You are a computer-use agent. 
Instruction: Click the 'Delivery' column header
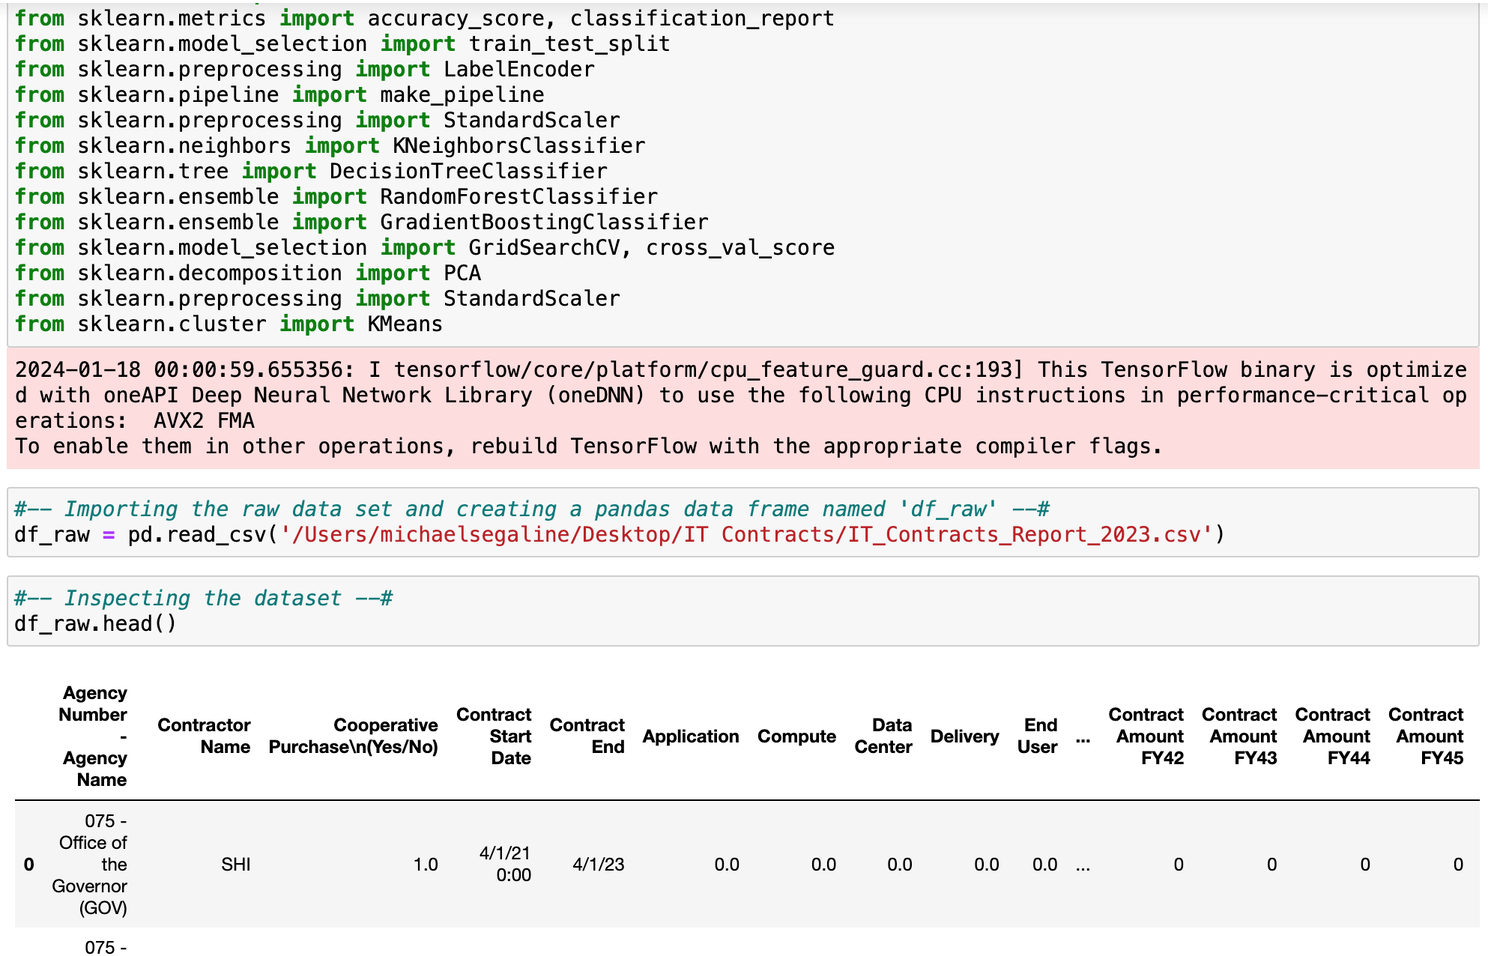click(964, 736)
